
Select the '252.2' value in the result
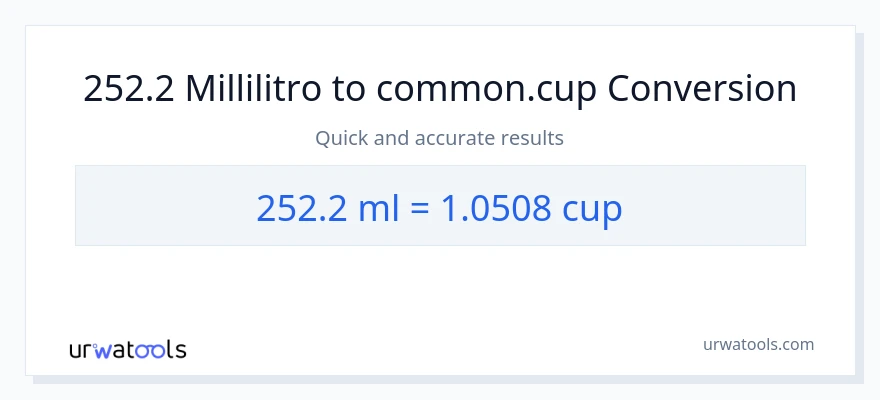pyautogui.click(x=301, y=207)
